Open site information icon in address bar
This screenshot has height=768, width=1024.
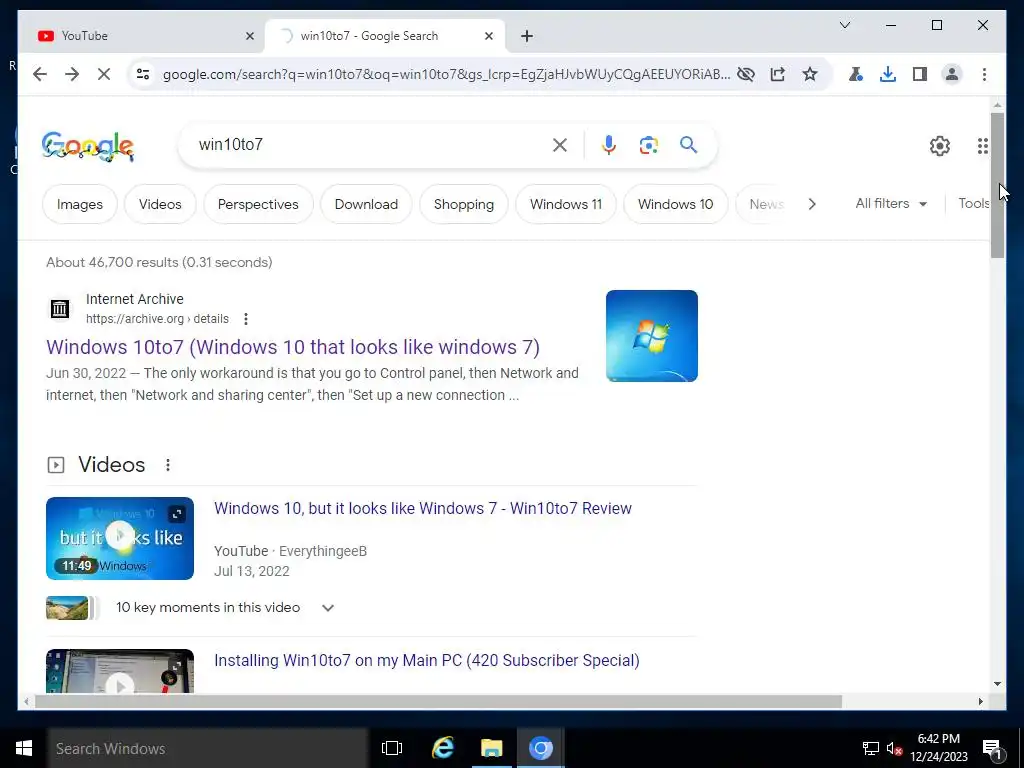pos(143,74)
